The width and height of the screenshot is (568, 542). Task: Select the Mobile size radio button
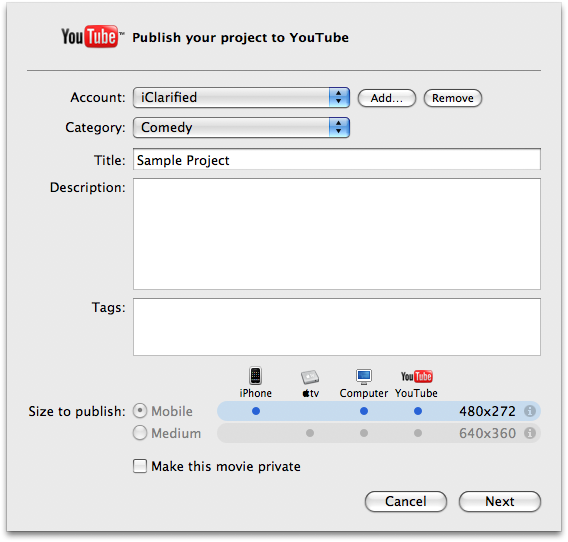point(140,411)
